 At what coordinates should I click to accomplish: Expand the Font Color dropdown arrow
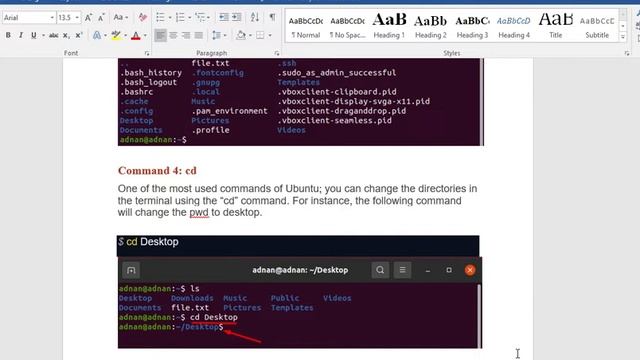click(x=145, y=36)
